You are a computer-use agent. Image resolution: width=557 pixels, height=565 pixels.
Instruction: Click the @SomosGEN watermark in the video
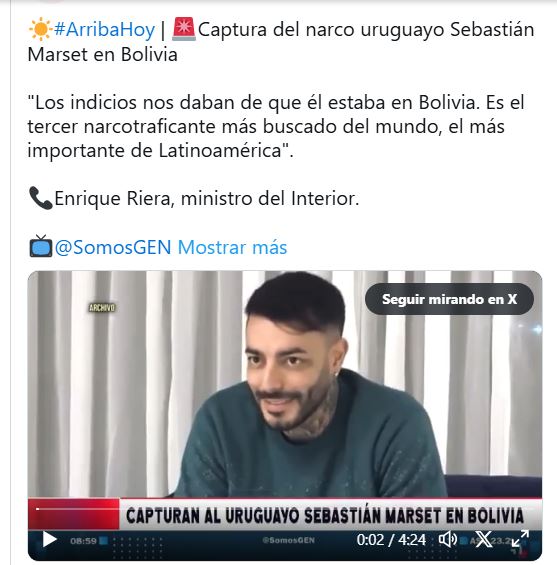[x=288, y=540]
